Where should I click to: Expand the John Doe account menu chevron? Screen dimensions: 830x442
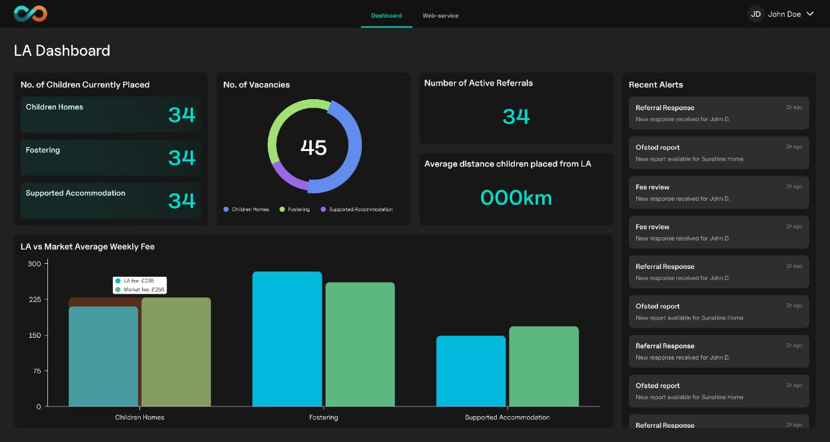810,14
